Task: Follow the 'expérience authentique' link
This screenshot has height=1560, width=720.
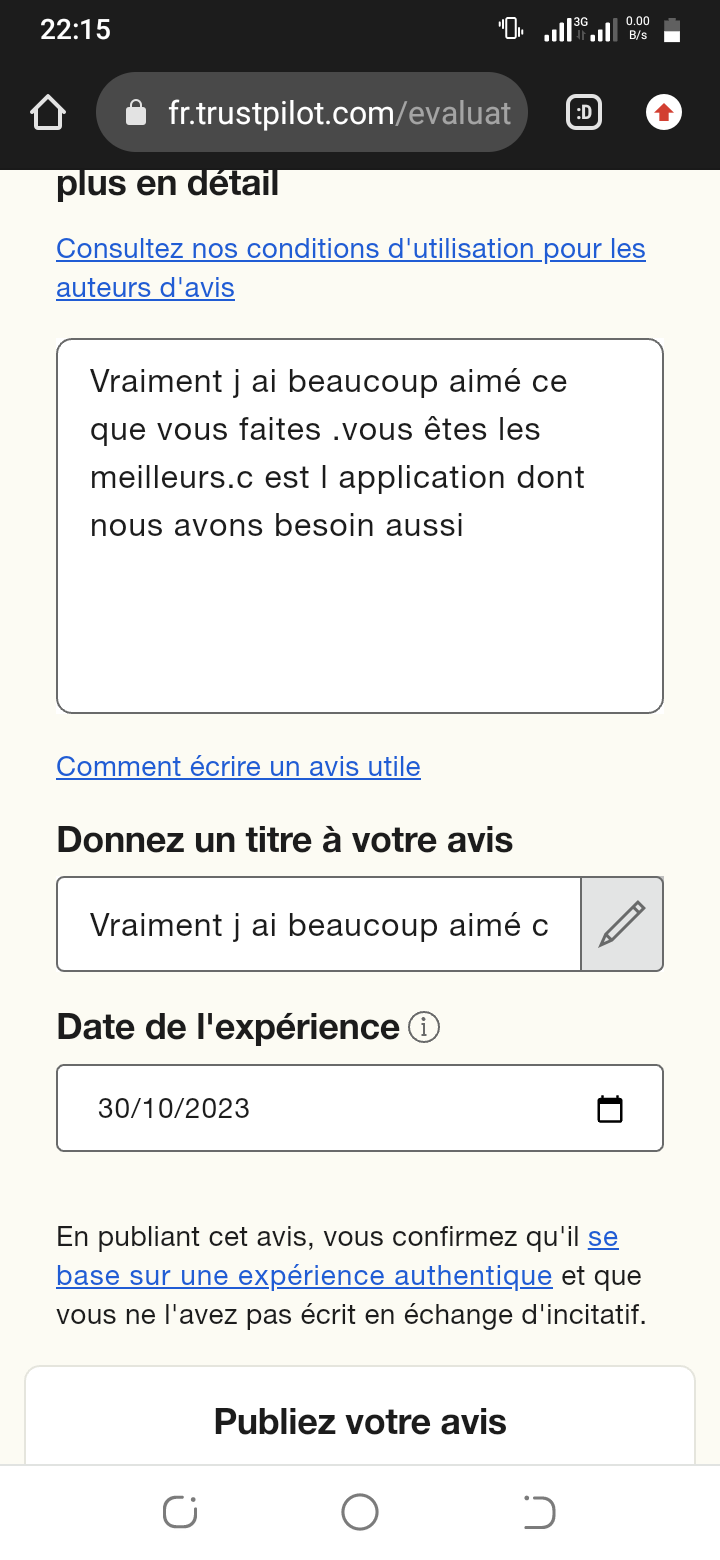Action: [304, 1276]
